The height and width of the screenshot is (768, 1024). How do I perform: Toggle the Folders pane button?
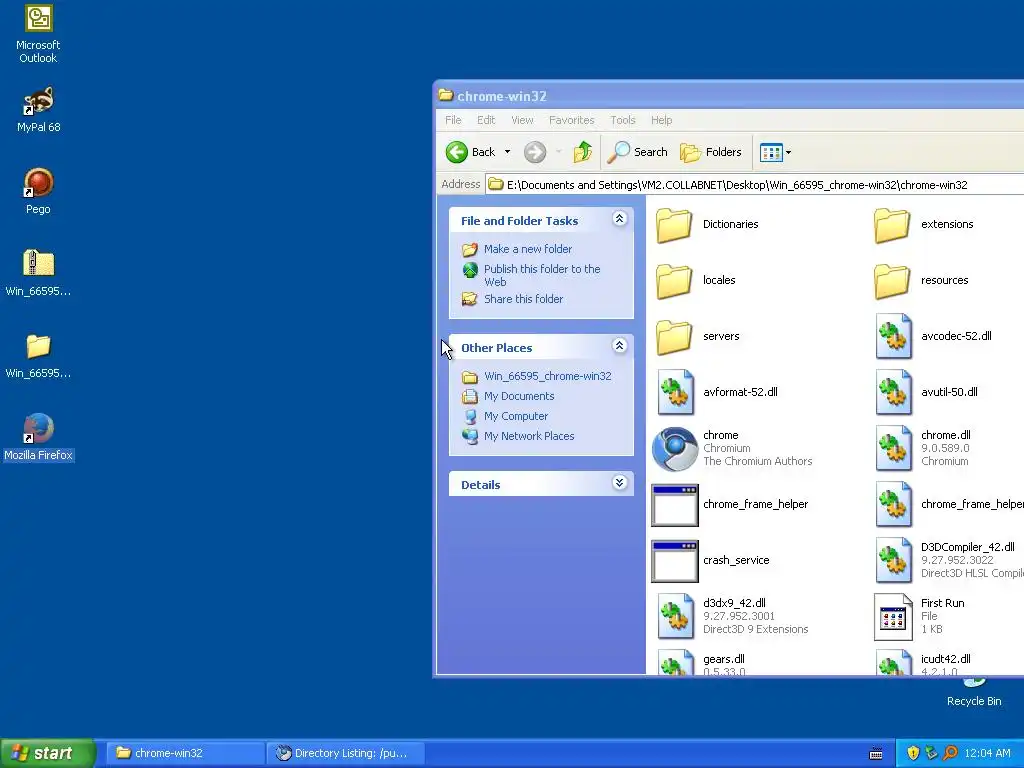711,152
